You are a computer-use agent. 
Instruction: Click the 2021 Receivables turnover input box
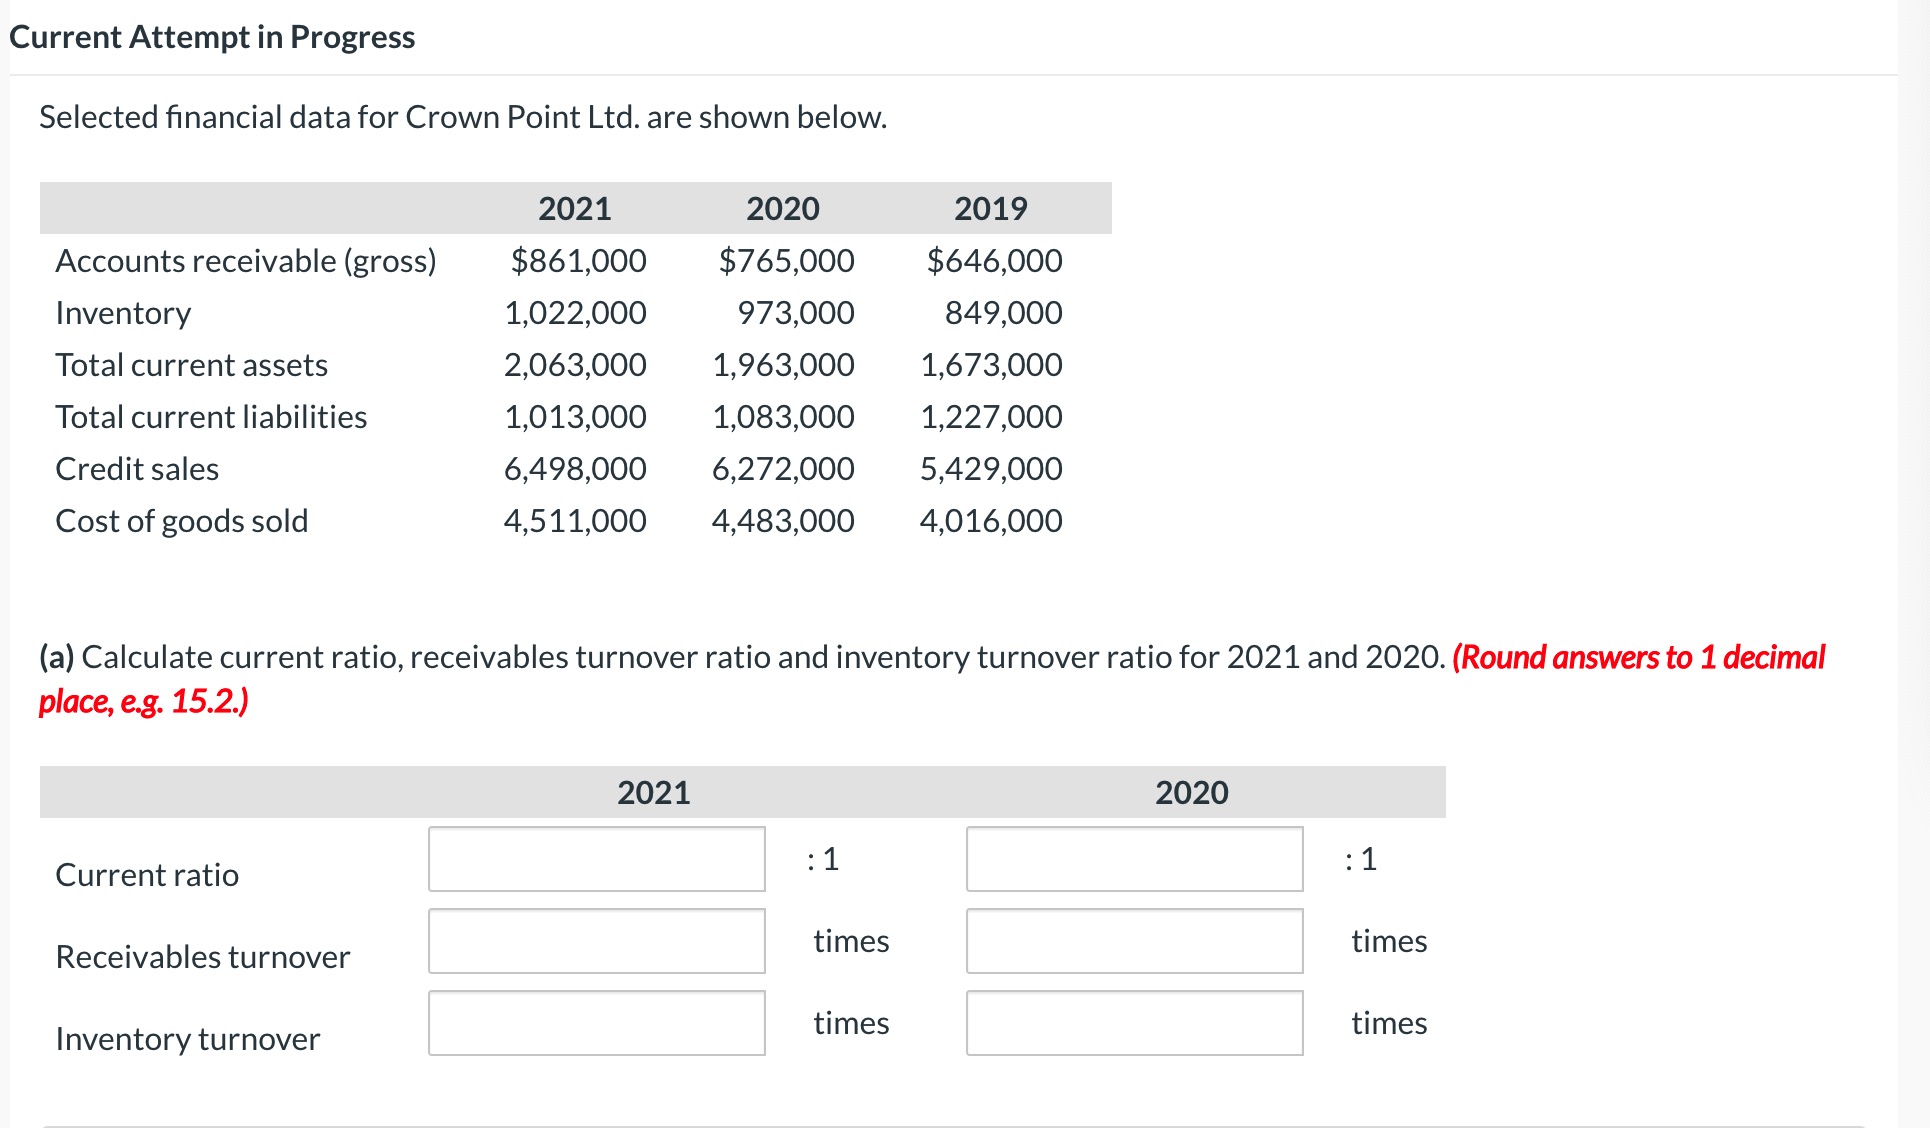596,941
